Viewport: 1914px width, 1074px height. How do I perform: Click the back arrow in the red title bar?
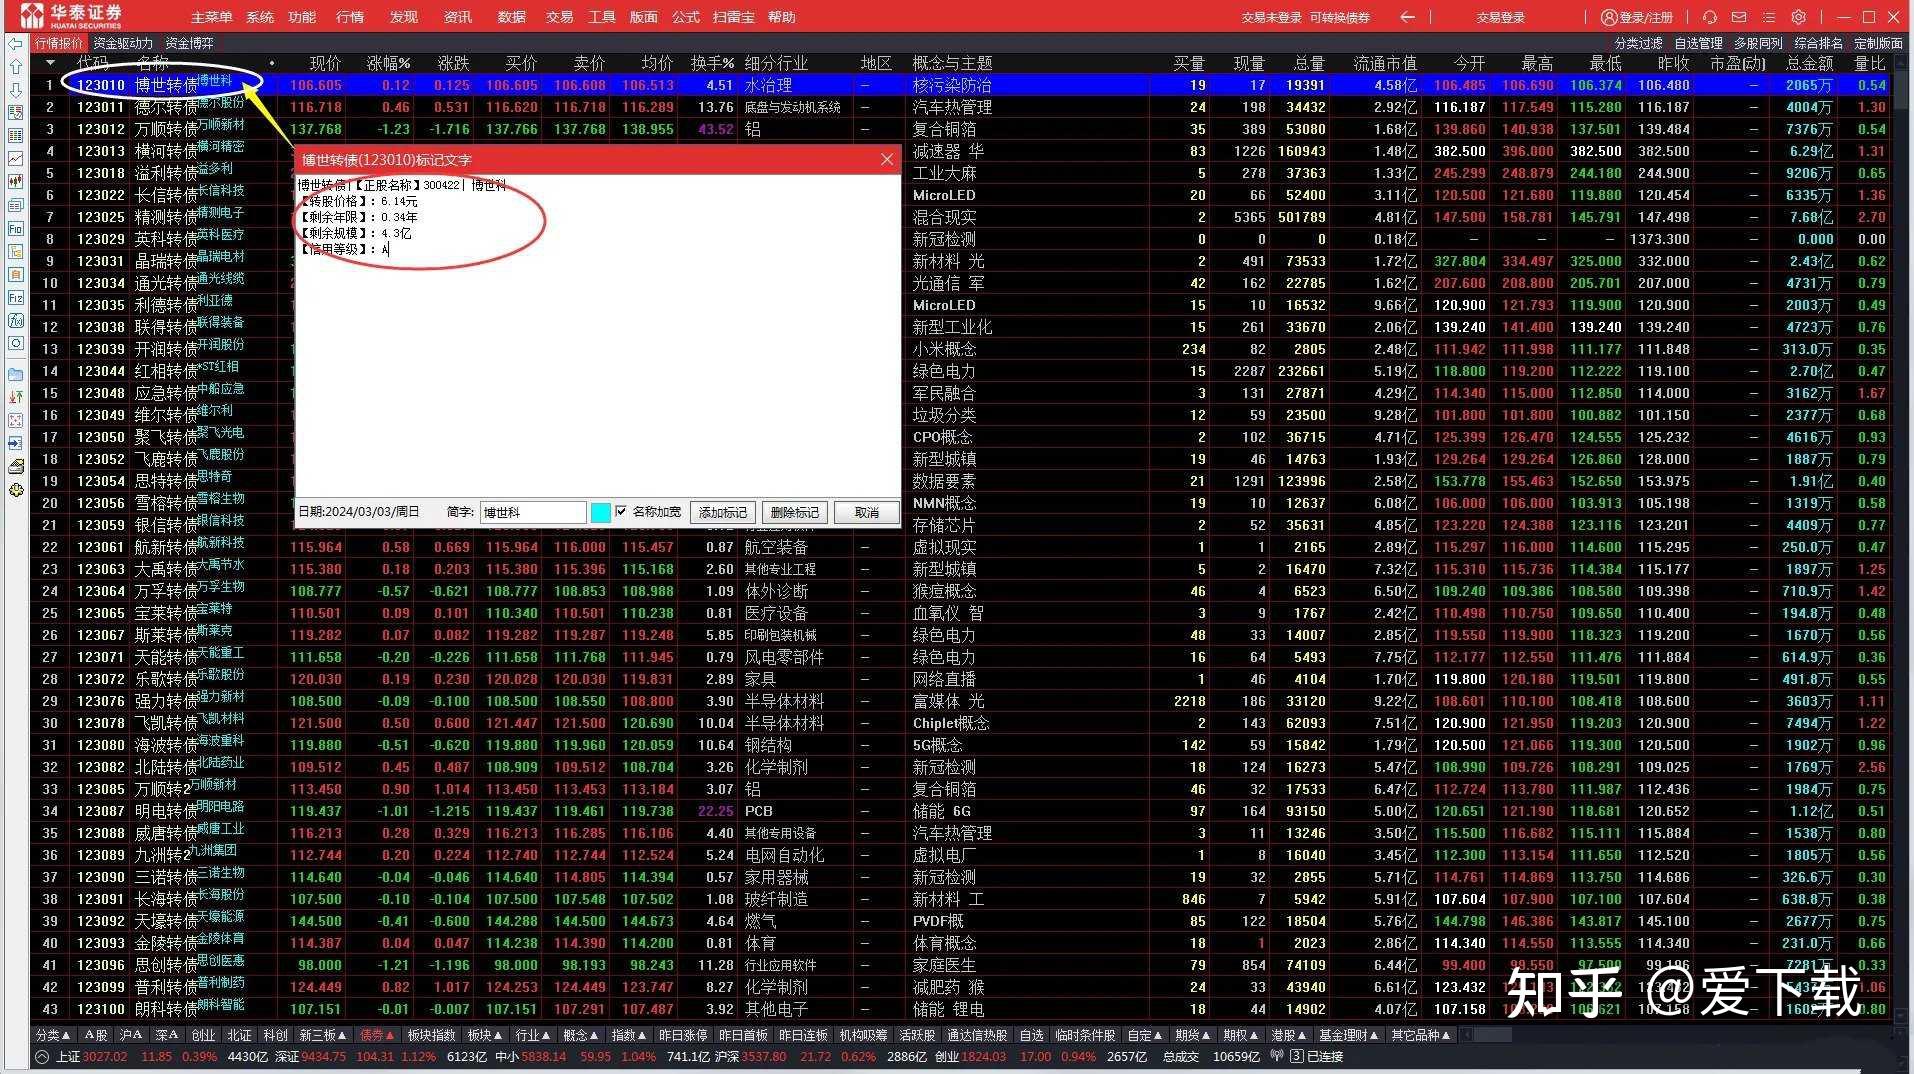[1407, 17]
